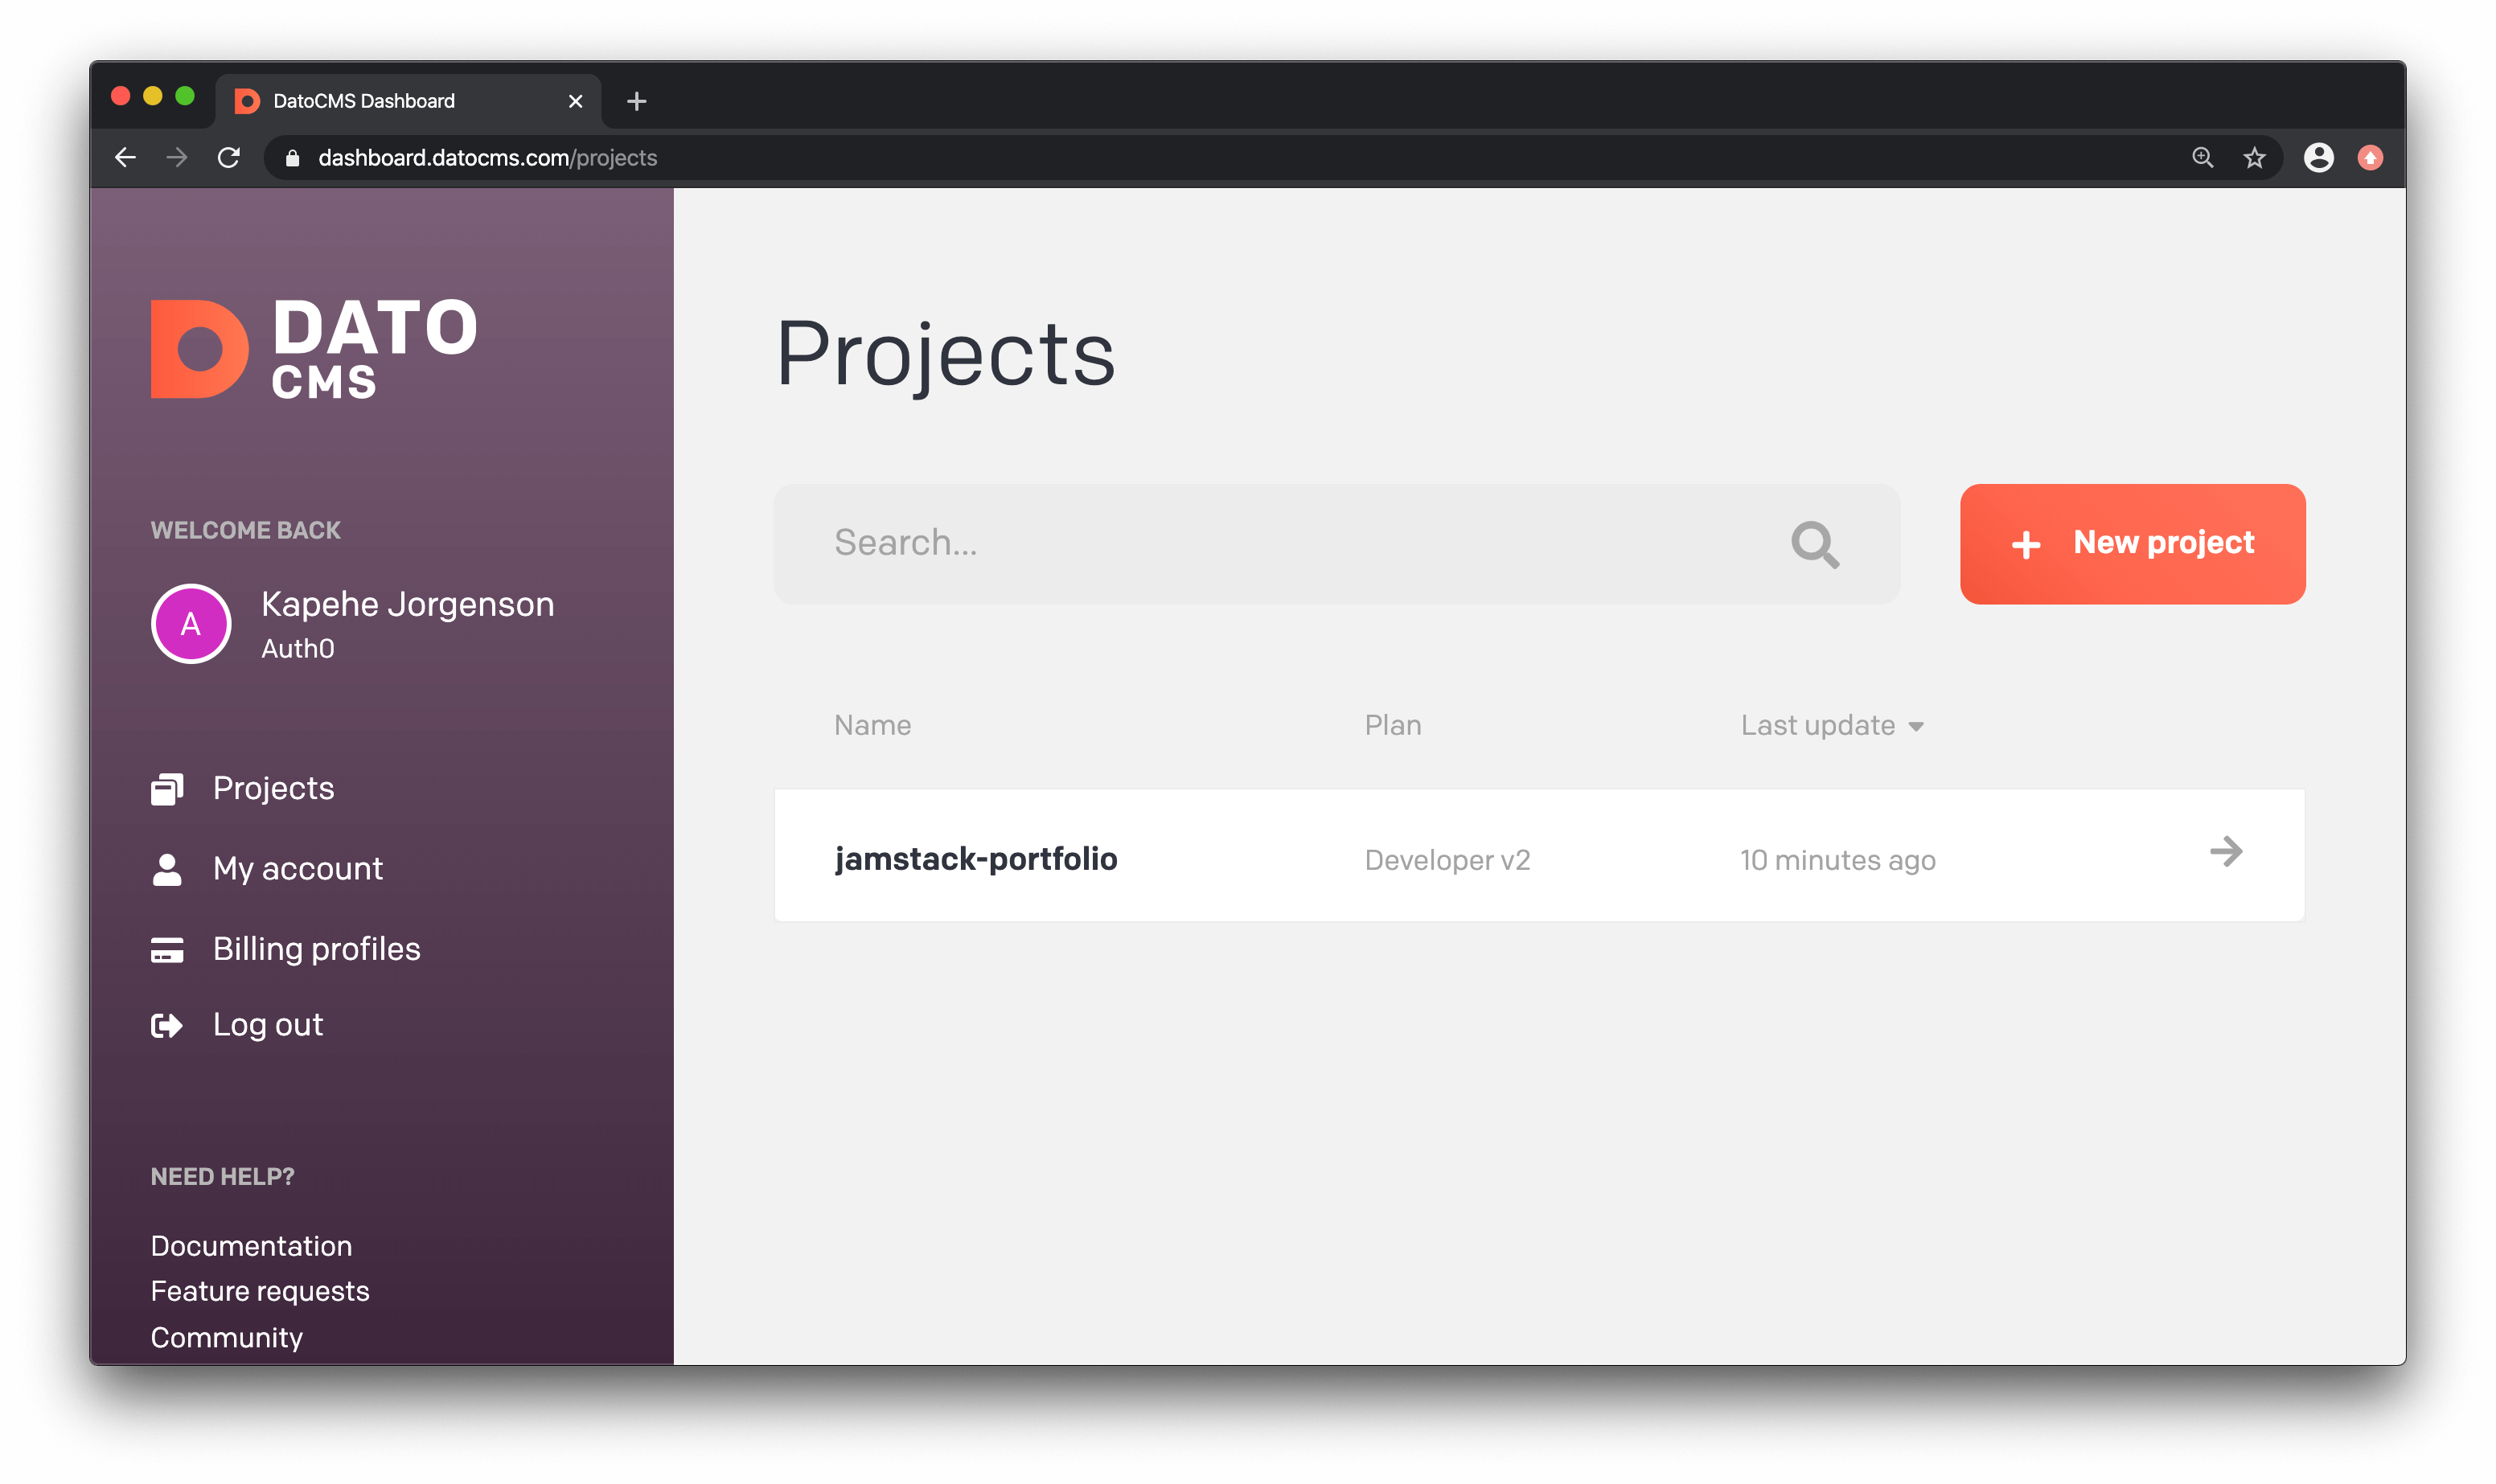
Task: Click the jamstack-portfolio row arrow icon
Action: pyautogui.click(x=2226, y=852)
